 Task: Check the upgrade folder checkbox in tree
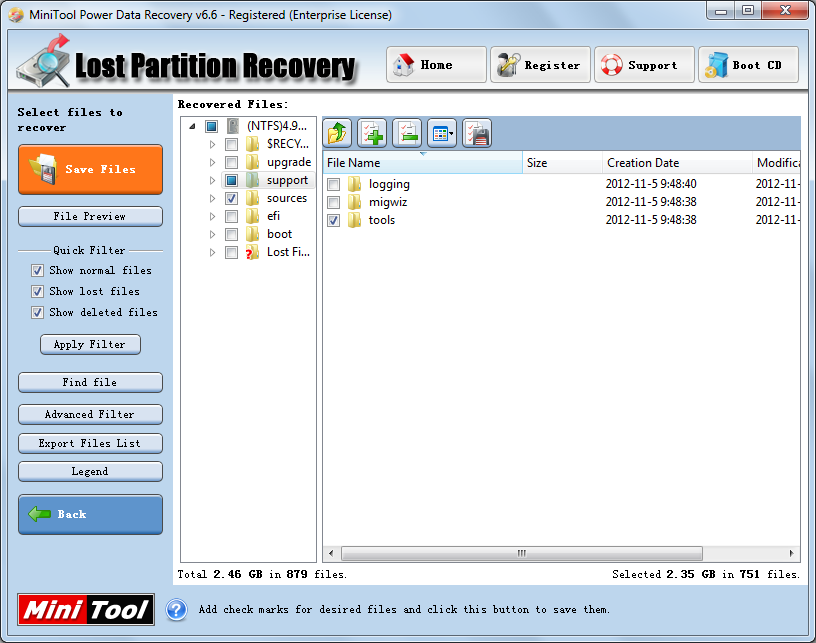tap(232, 162)
